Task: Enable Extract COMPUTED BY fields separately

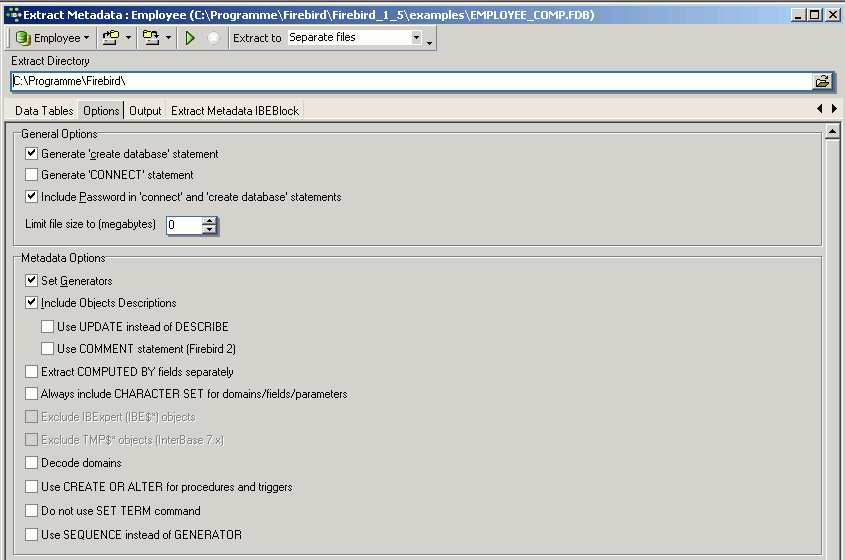Action: (31, 371)
